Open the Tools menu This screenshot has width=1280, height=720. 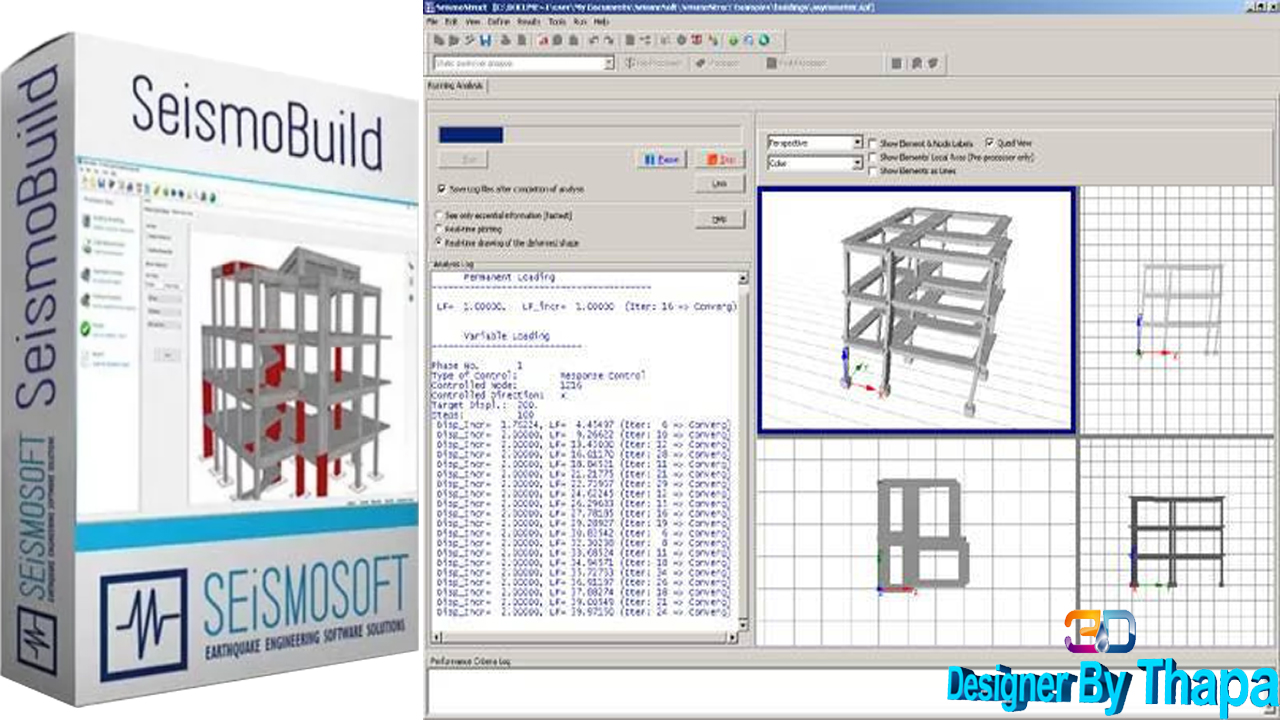557,21
